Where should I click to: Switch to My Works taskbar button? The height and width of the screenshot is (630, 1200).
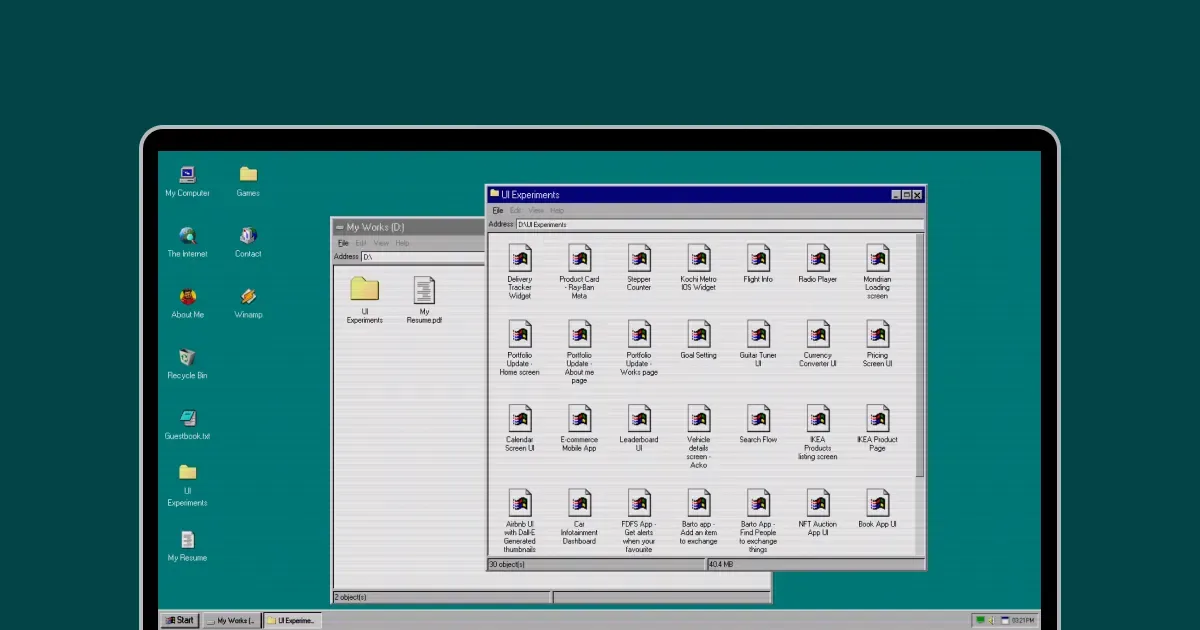[x=231, y=620]
